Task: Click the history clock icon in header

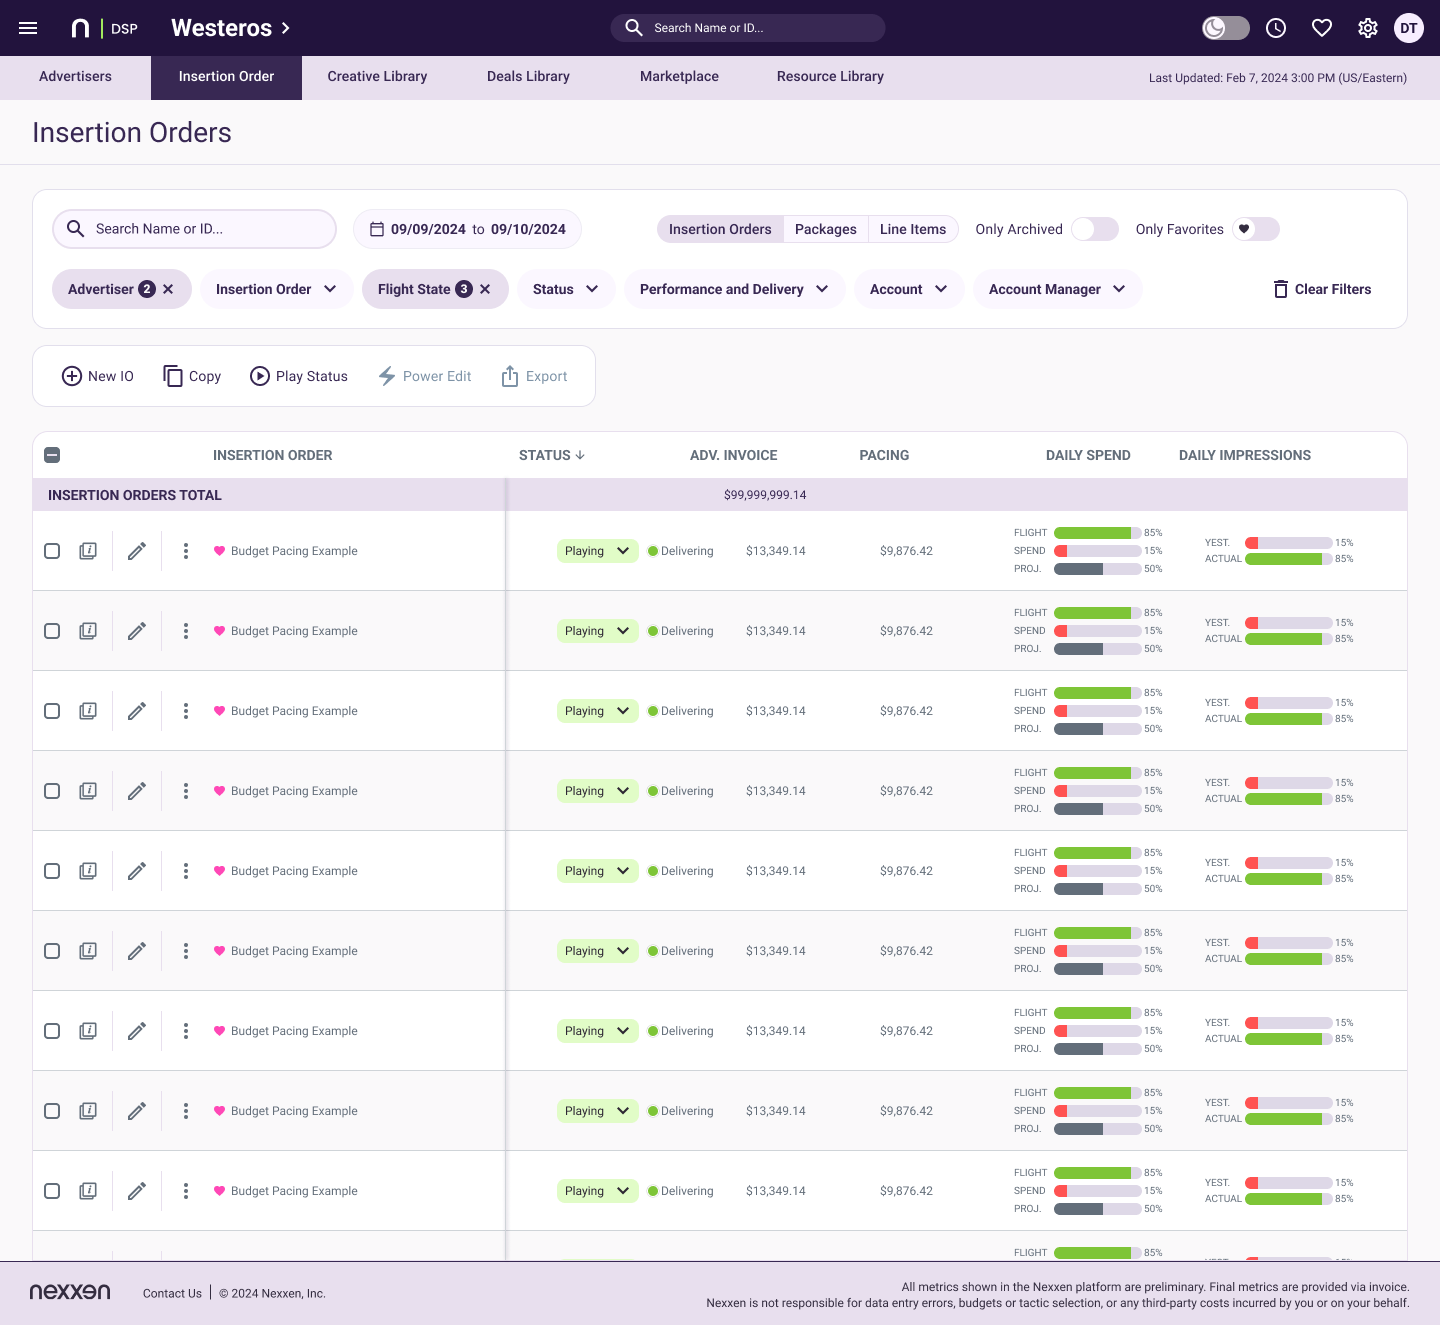Action: (x=1276, y=28)
